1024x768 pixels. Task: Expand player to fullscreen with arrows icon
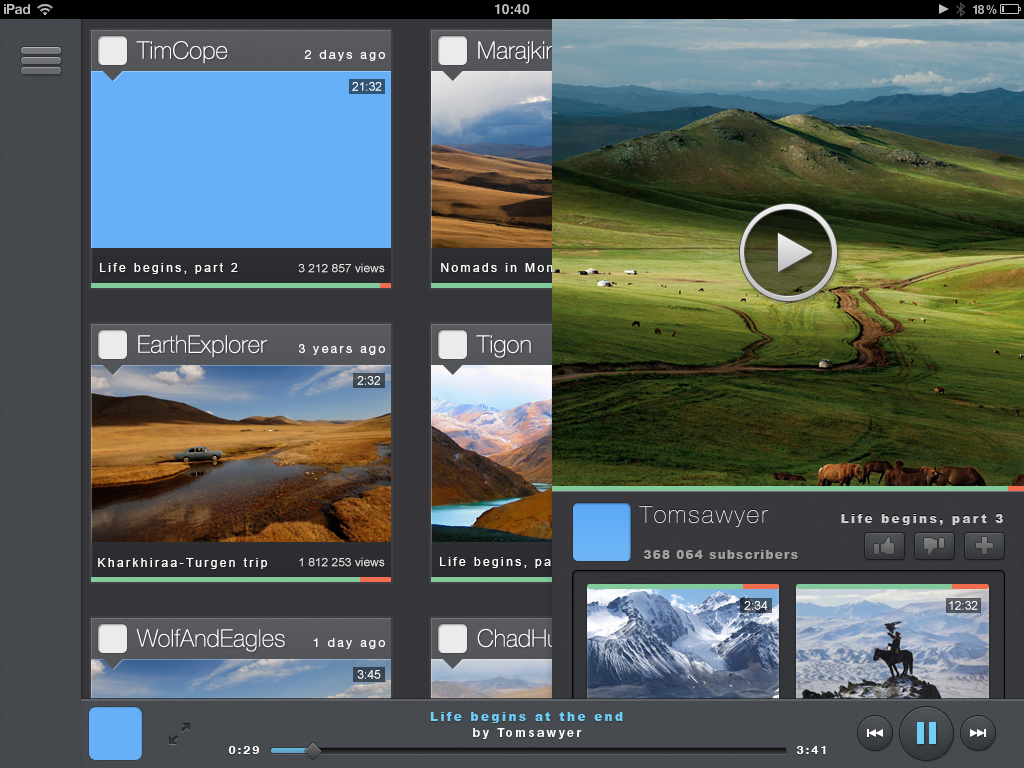tap(179, 733)
